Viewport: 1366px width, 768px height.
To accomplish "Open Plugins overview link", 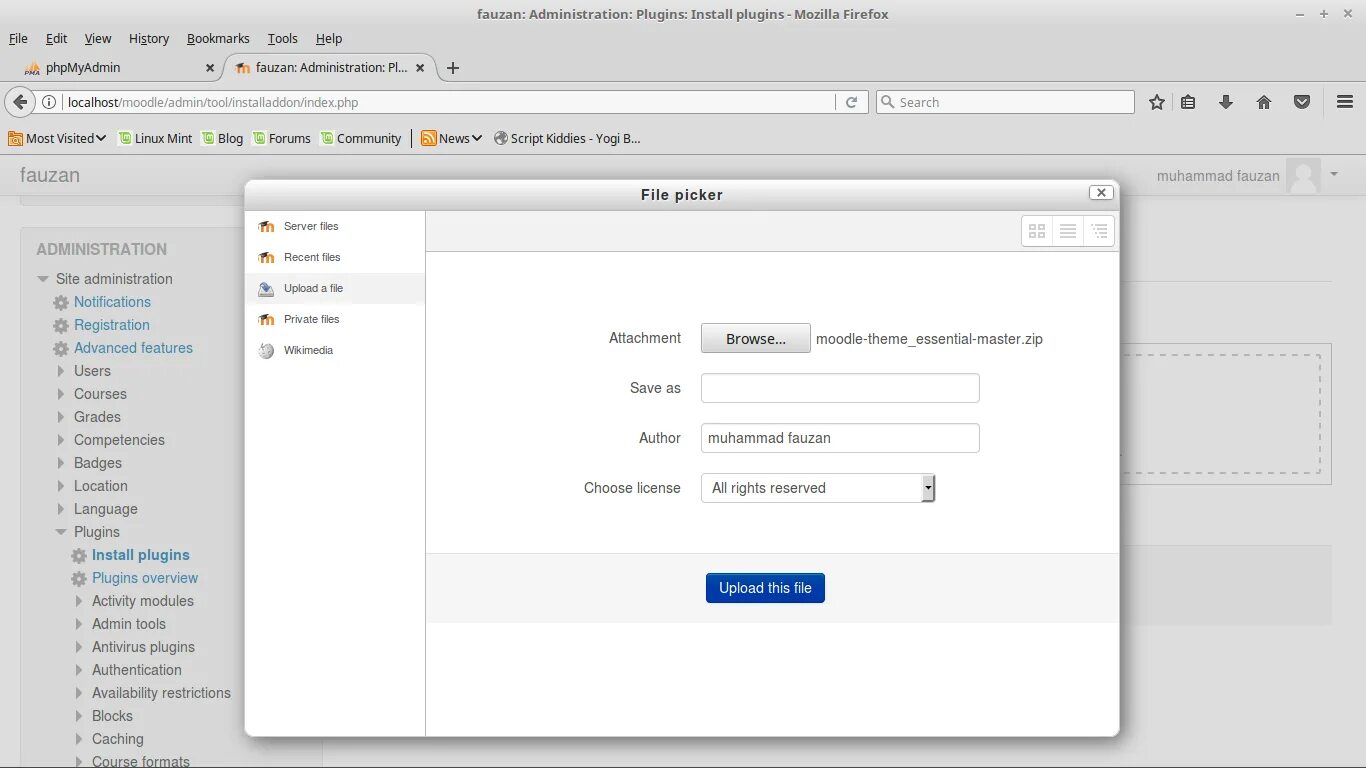I will point(145,578).
